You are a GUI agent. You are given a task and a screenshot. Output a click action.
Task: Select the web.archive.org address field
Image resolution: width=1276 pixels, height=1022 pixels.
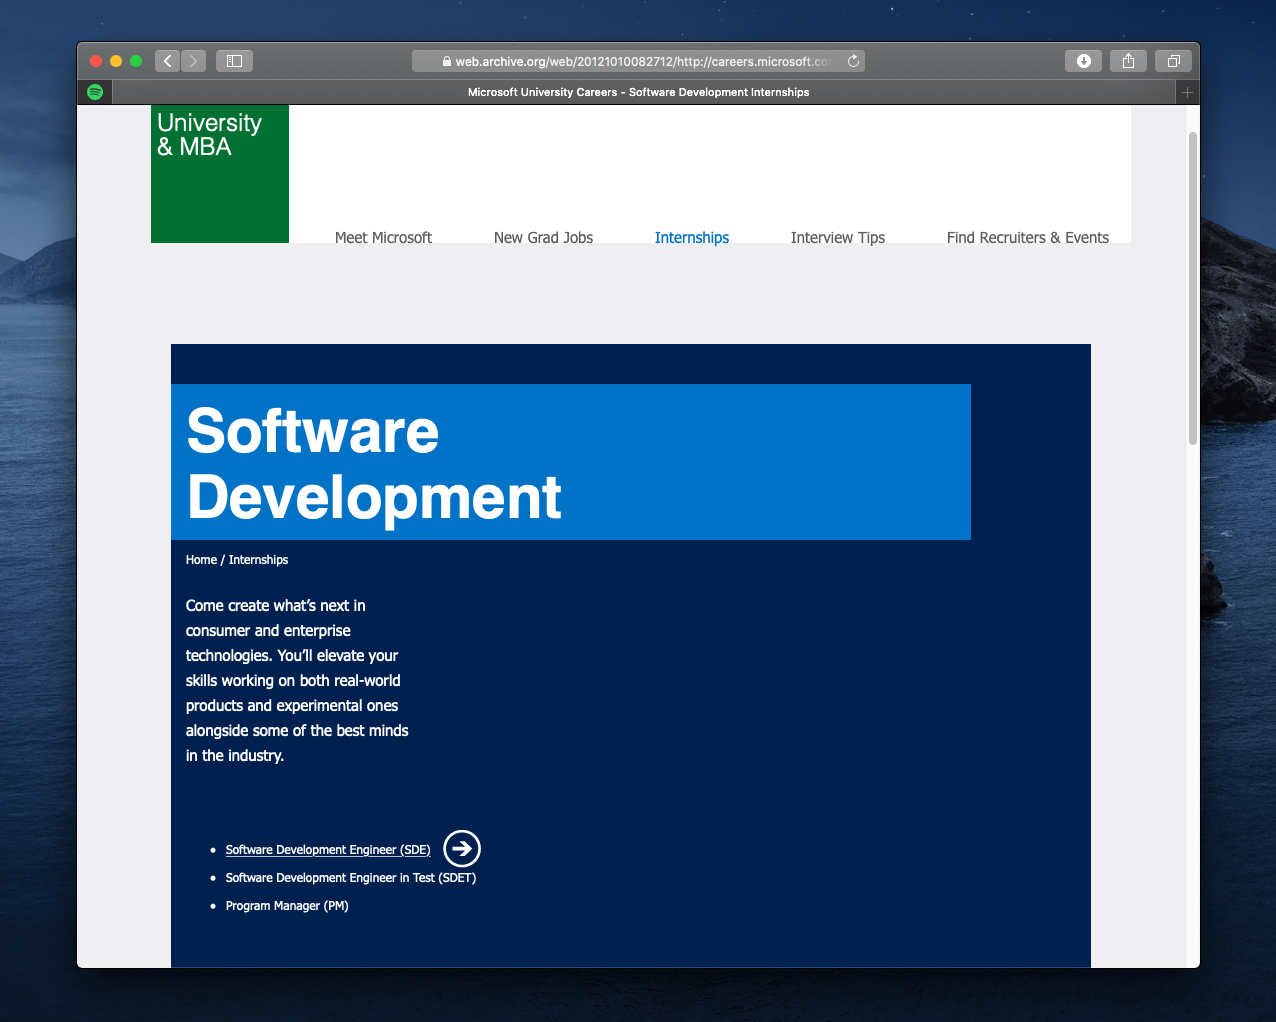pos(638,61)
